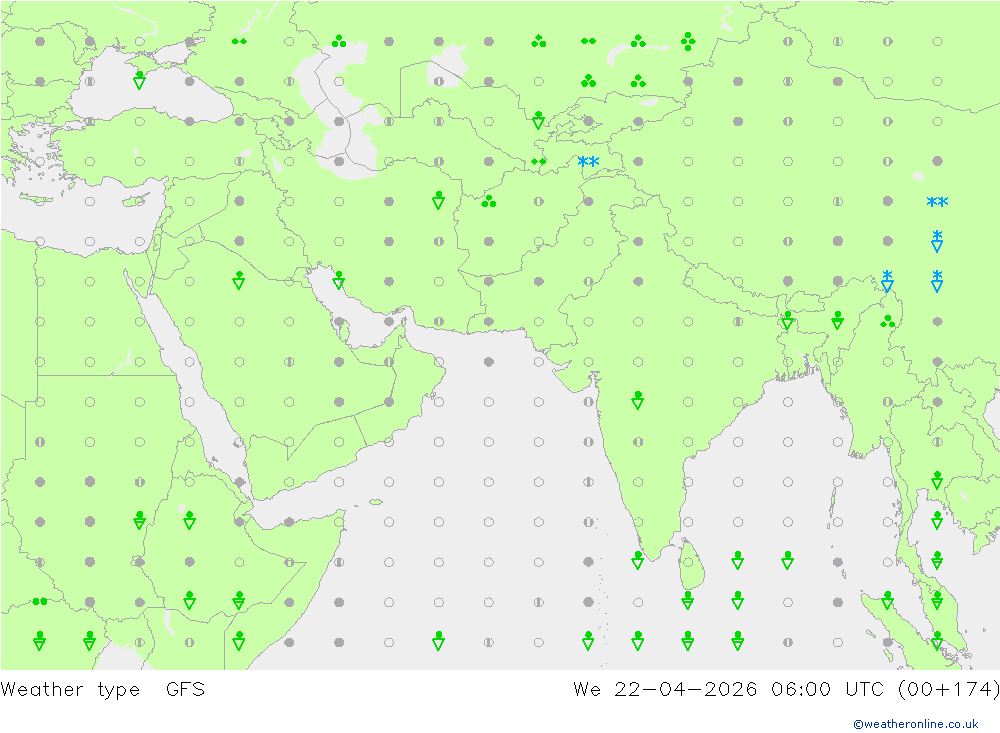This screenshot has height=733, width=1000.
Task: Click the four-dot heavy rain symbol
Action: click(688, 41)
